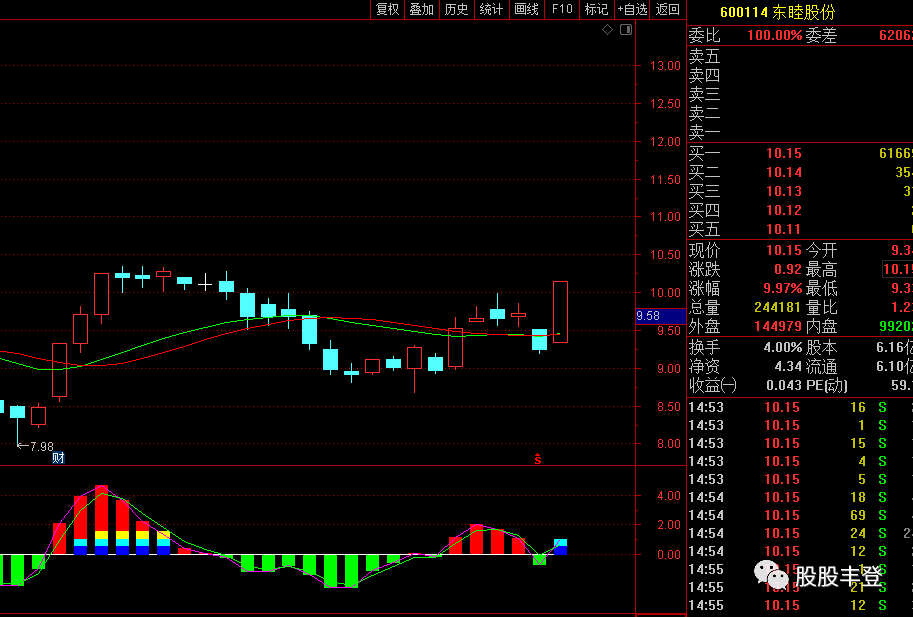Open the F10 company info
The image size is (913, 617).
point(562,9)
